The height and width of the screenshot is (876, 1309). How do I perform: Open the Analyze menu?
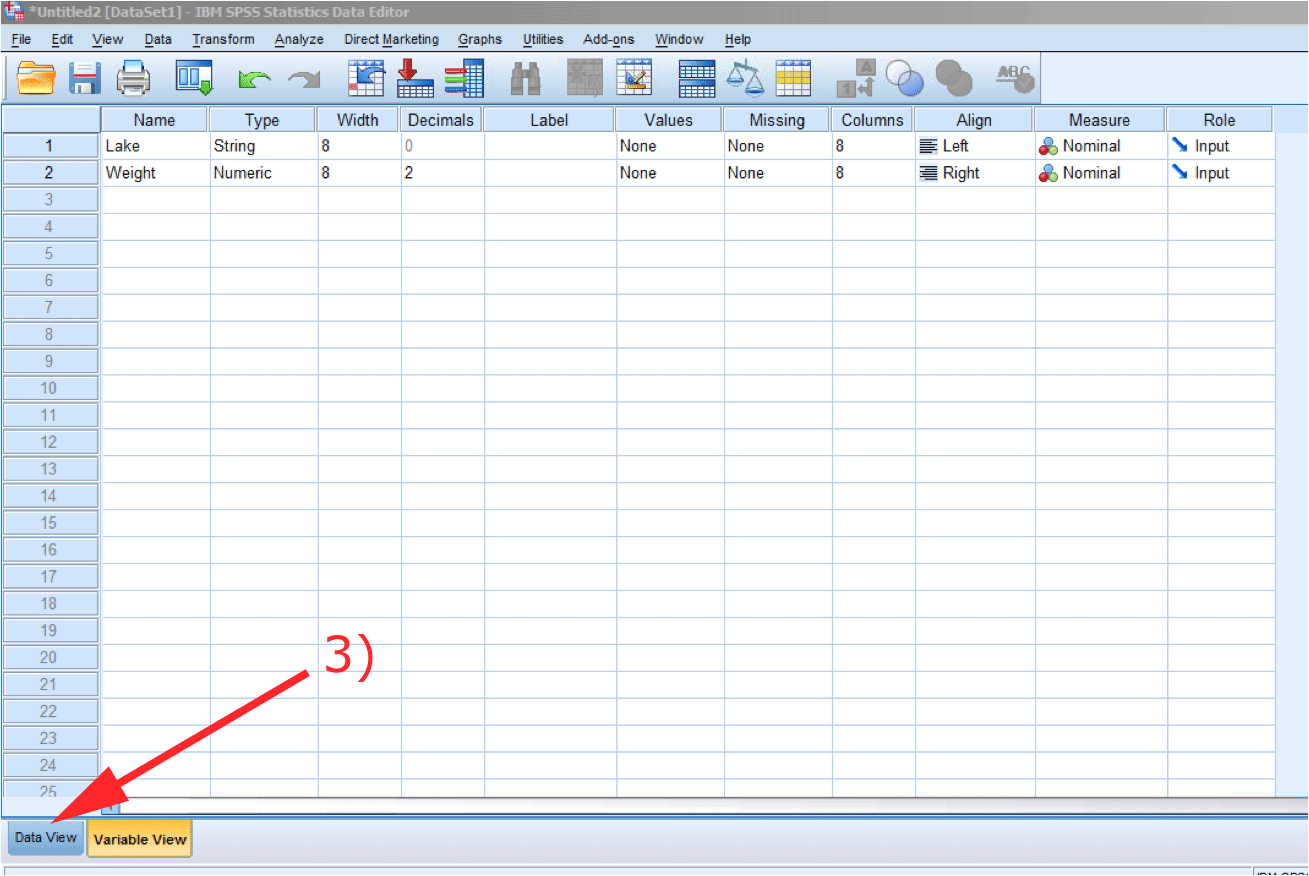(x=299, y=39)
